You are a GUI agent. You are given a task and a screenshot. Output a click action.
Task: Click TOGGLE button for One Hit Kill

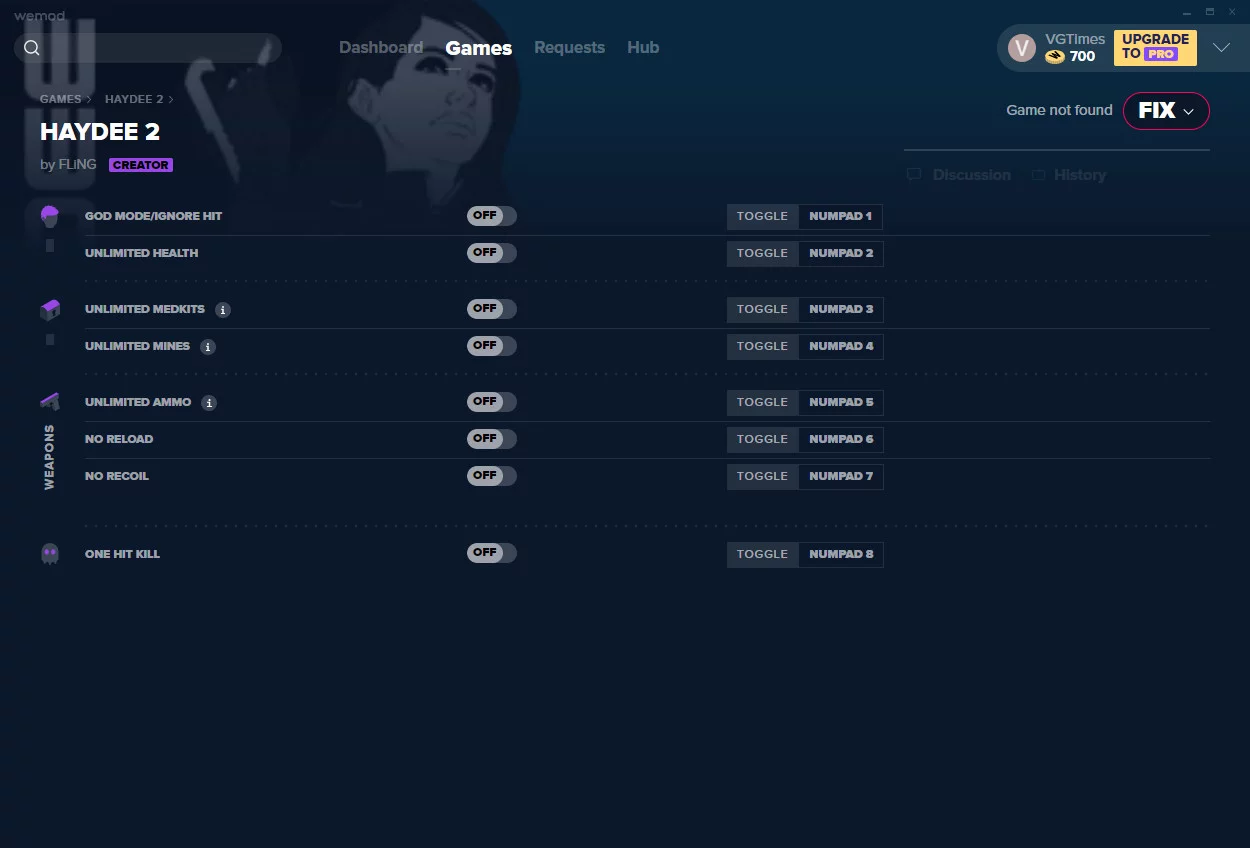click(763, 554)
